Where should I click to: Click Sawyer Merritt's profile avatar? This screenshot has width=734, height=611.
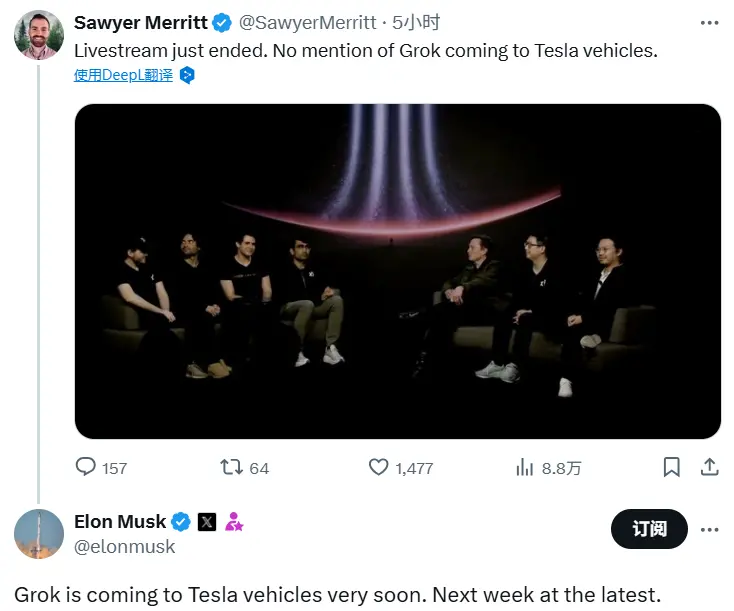tap(39, 34)
